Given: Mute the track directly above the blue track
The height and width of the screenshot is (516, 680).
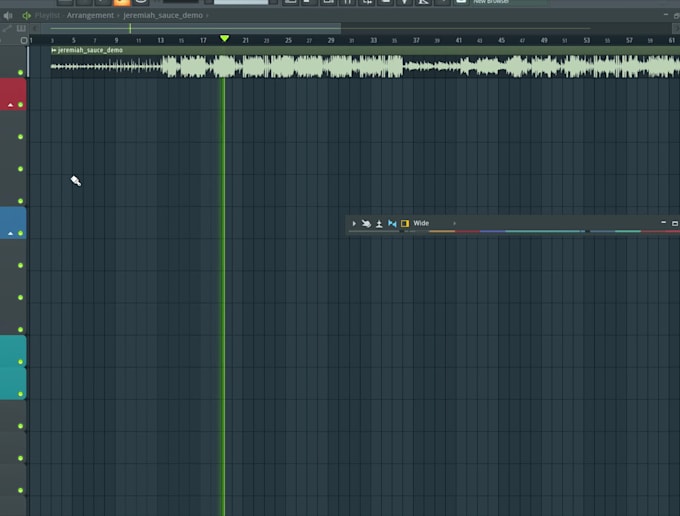Looking at the screenshot, I should (x=20, y=201).
